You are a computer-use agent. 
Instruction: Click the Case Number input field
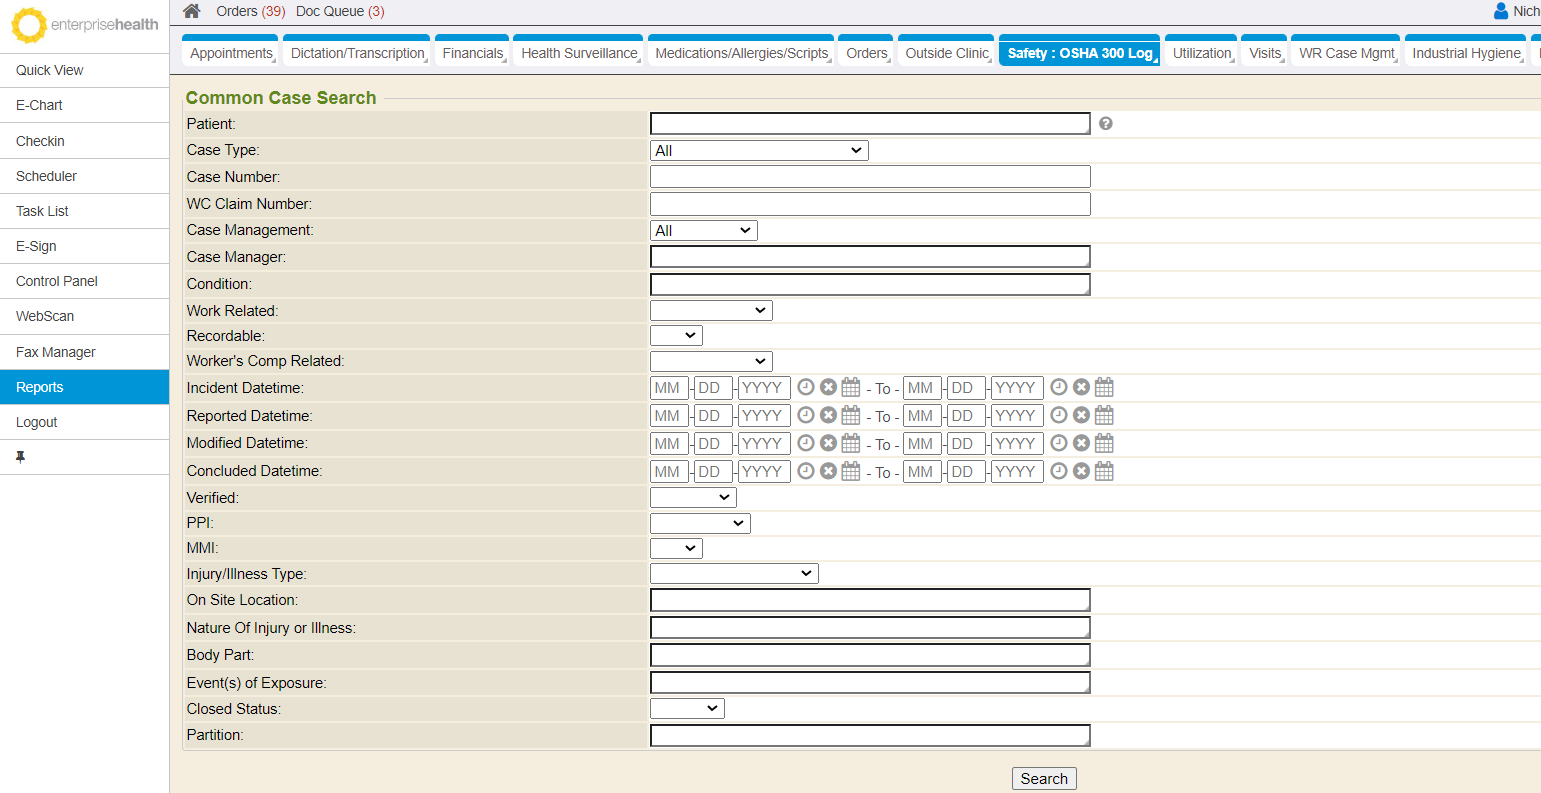point(869,177)
